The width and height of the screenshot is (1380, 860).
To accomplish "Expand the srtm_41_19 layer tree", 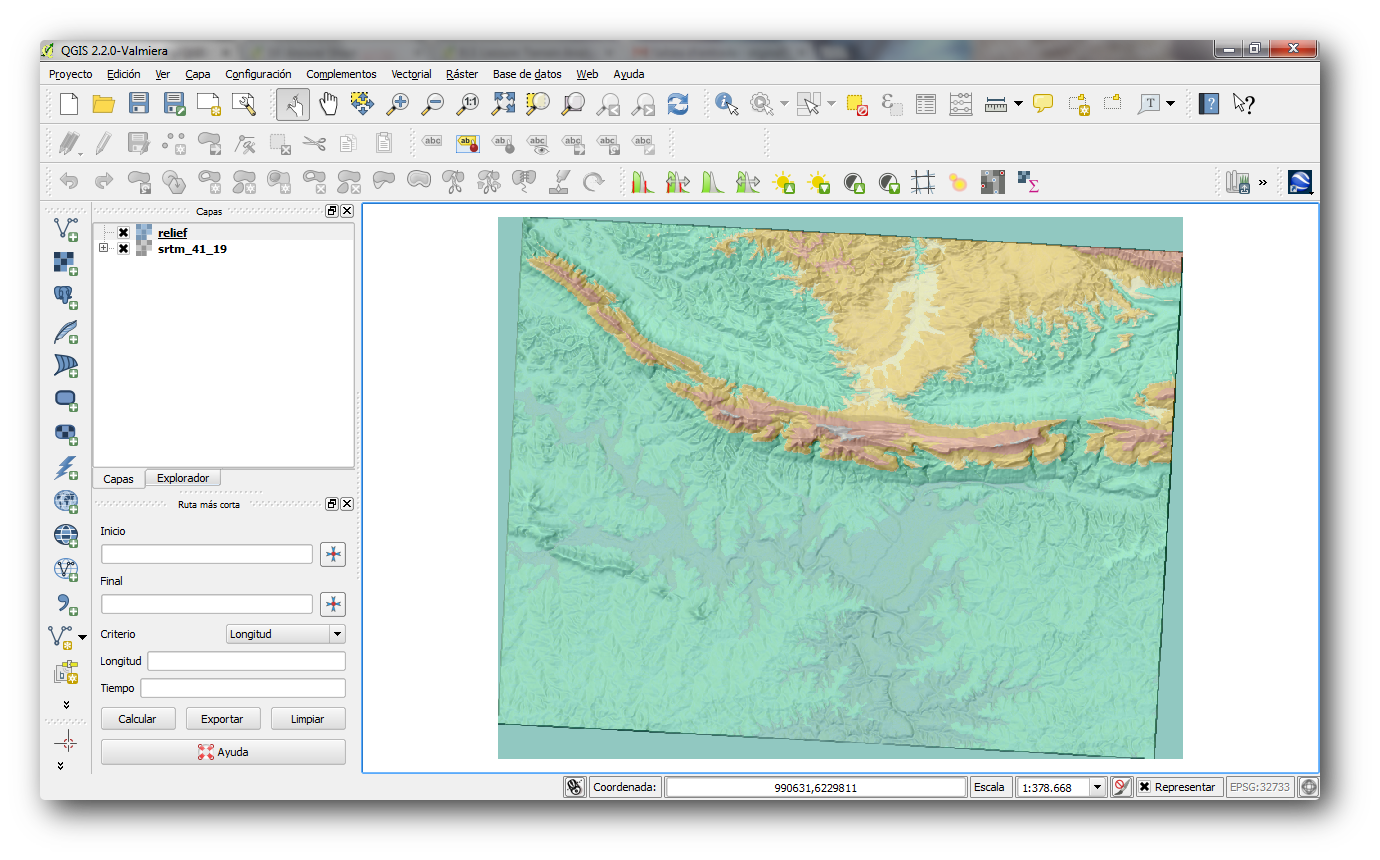I will click(104, 248).
